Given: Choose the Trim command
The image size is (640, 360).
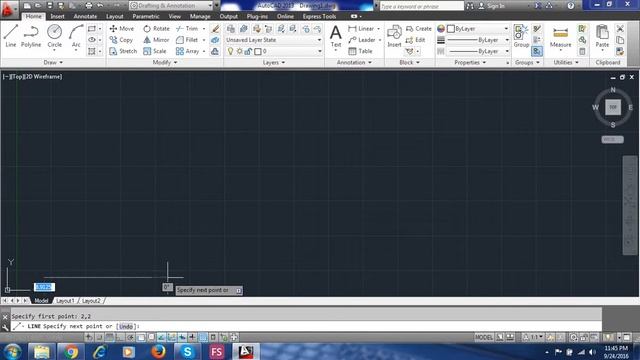Looking at the screenshot, I should point(187,29).
